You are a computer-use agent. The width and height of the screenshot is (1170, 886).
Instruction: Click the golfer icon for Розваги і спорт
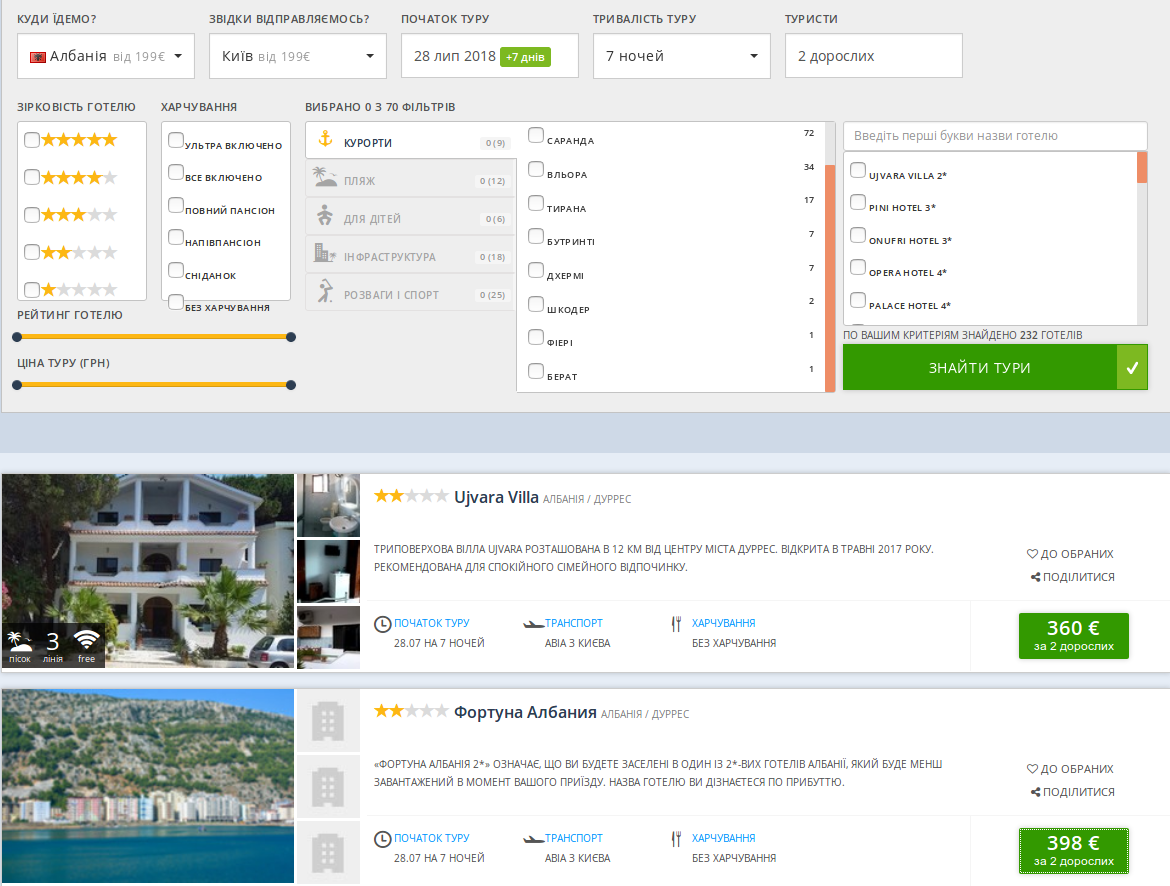(324, 293)
